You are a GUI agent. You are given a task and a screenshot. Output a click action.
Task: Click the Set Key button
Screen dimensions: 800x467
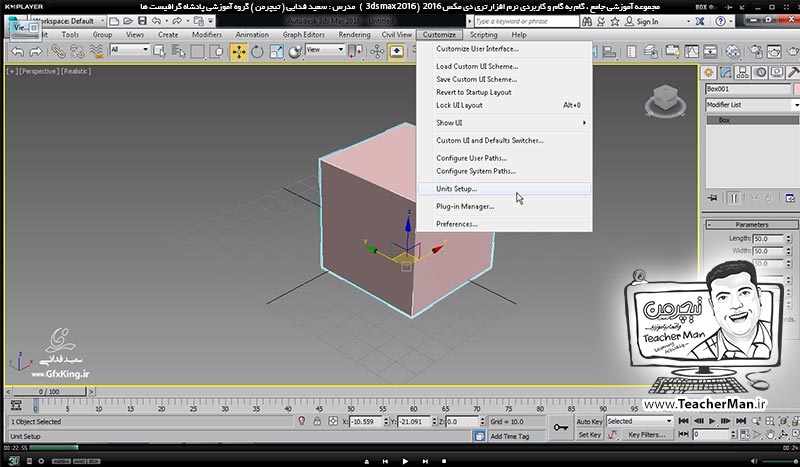click(x=589, y=435)
